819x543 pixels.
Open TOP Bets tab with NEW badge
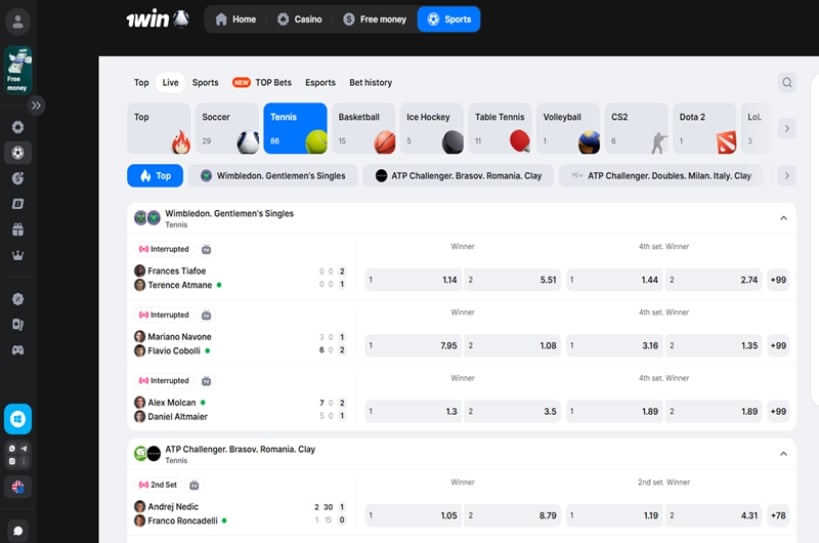pos(262,82)
